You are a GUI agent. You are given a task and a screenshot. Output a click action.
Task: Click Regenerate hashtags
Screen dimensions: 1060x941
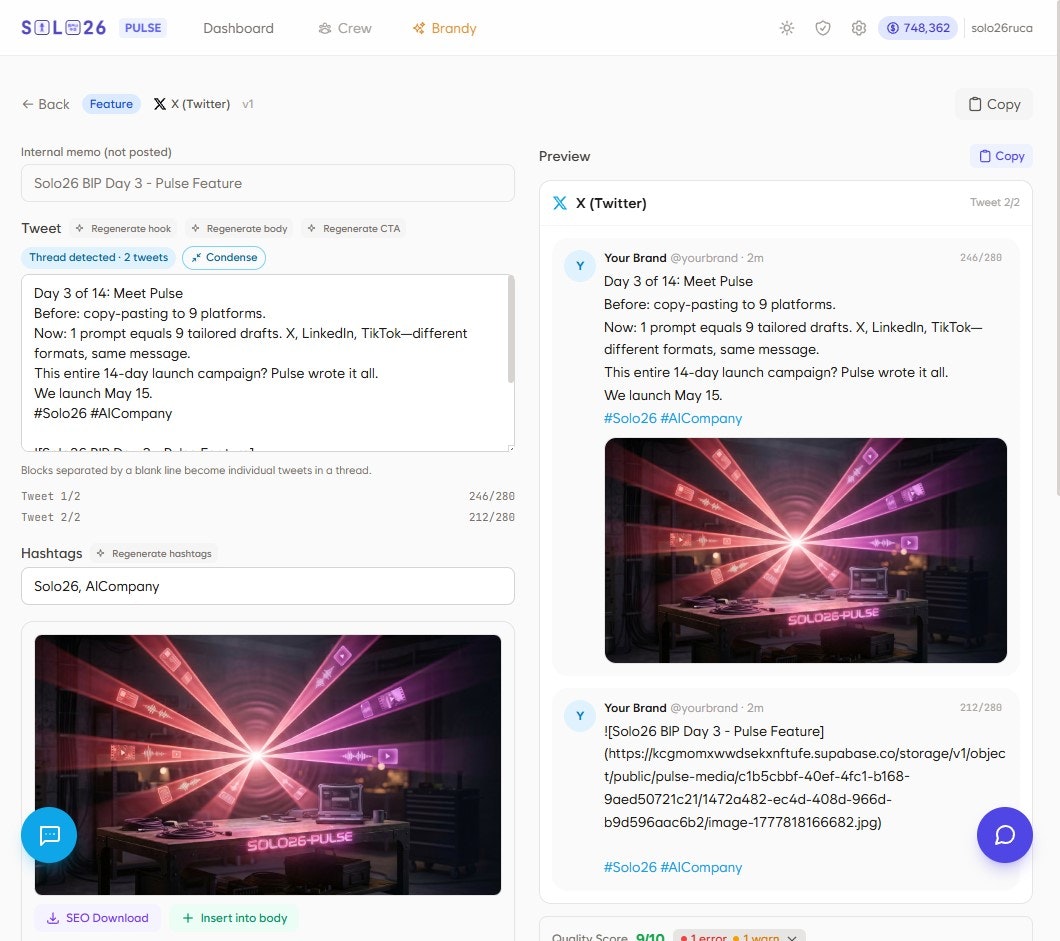154,554
